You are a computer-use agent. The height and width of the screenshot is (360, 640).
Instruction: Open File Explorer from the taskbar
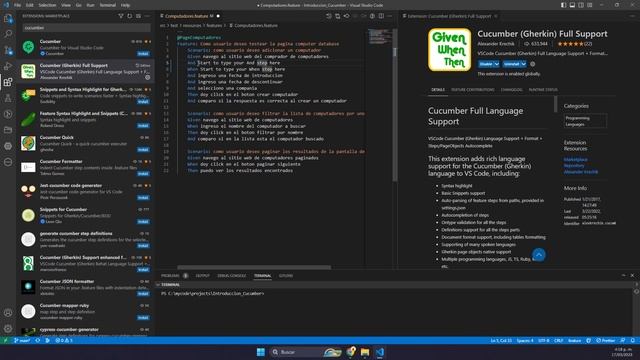coord(365,352)
